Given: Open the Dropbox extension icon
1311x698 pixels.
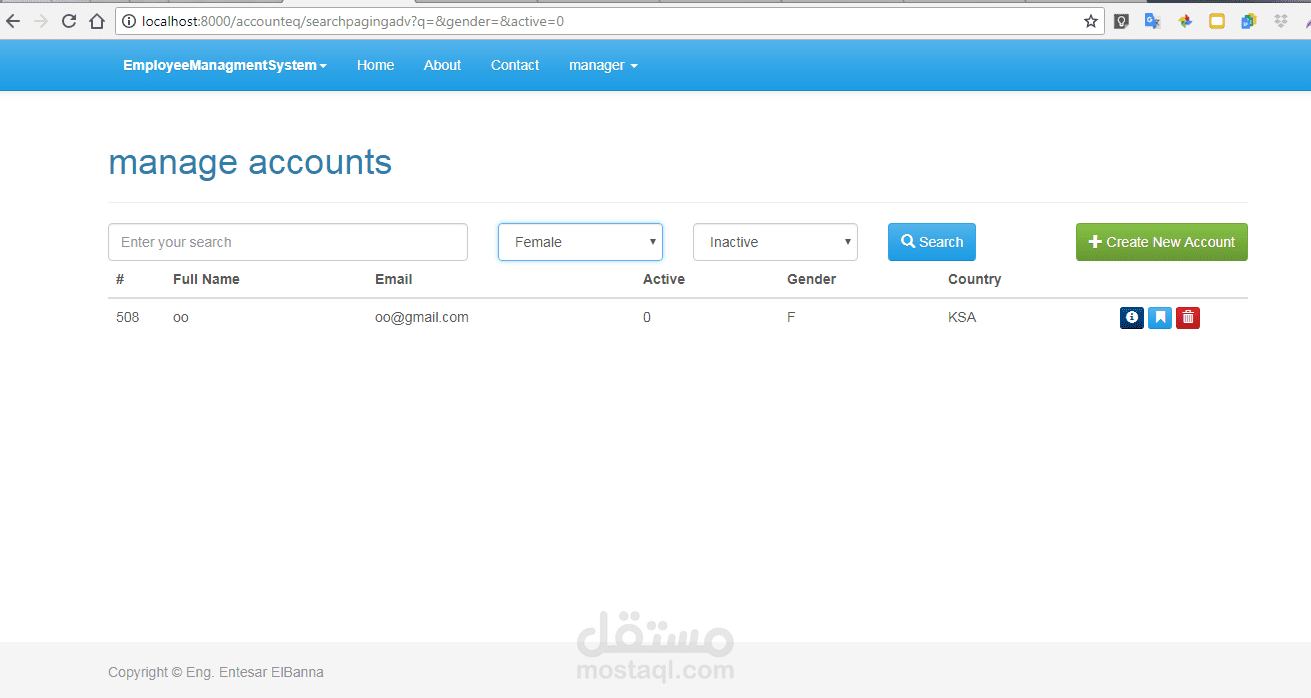Looking at the screenshot, I should coord(1281,21).
